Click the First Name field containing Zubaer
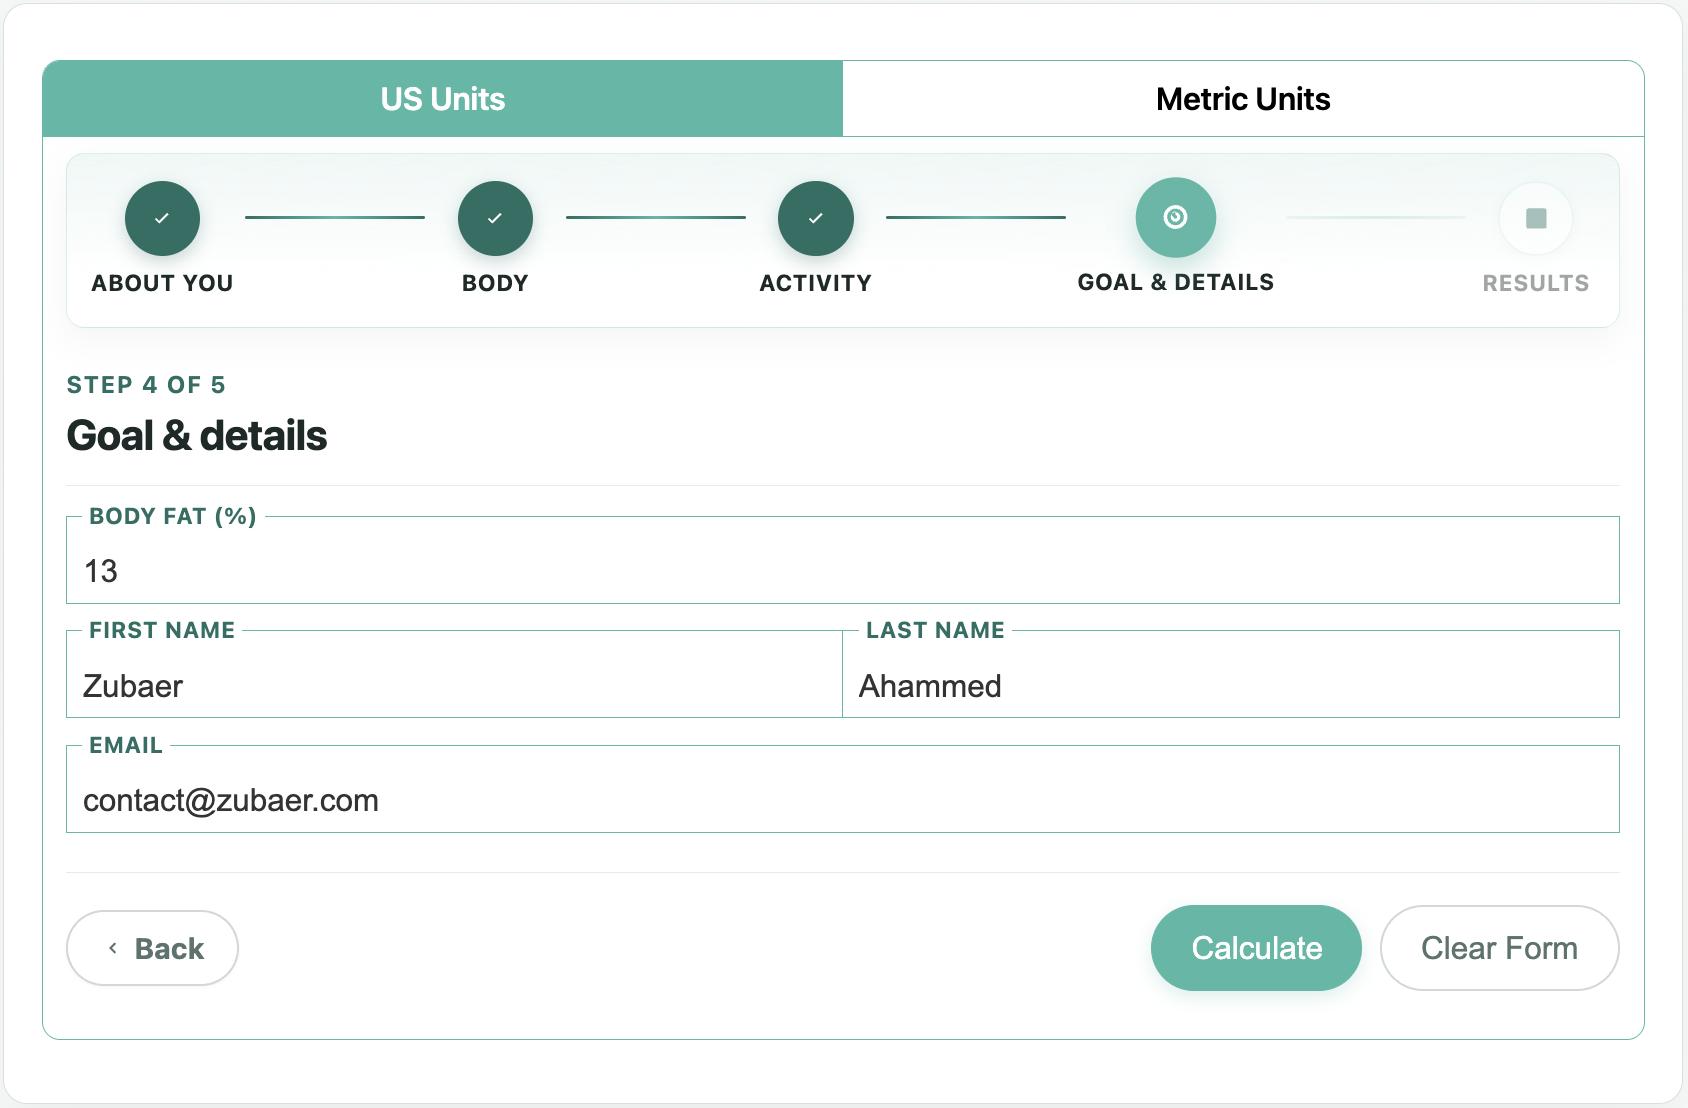Image resolution: width=1688 pixels, height=1108 pixels. [455, 674]
